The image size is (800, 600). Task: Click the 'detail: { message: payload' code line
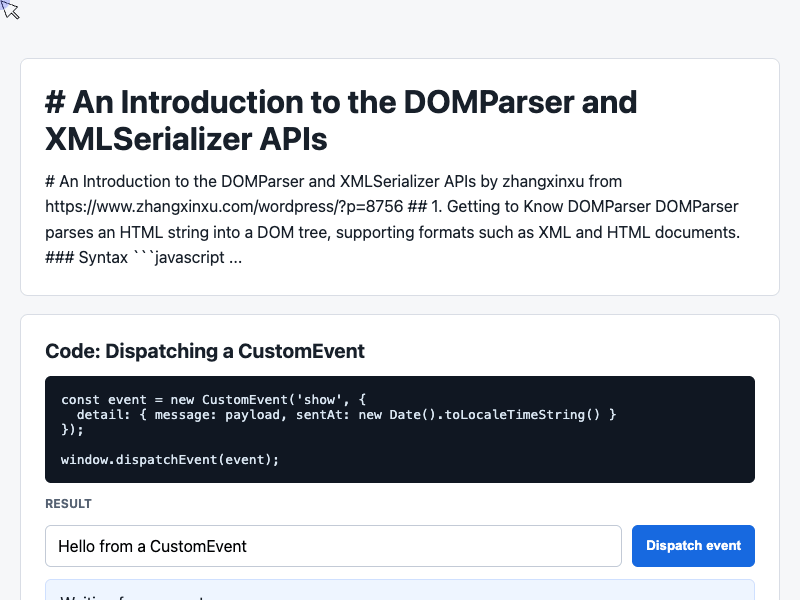tap(346, 414)
